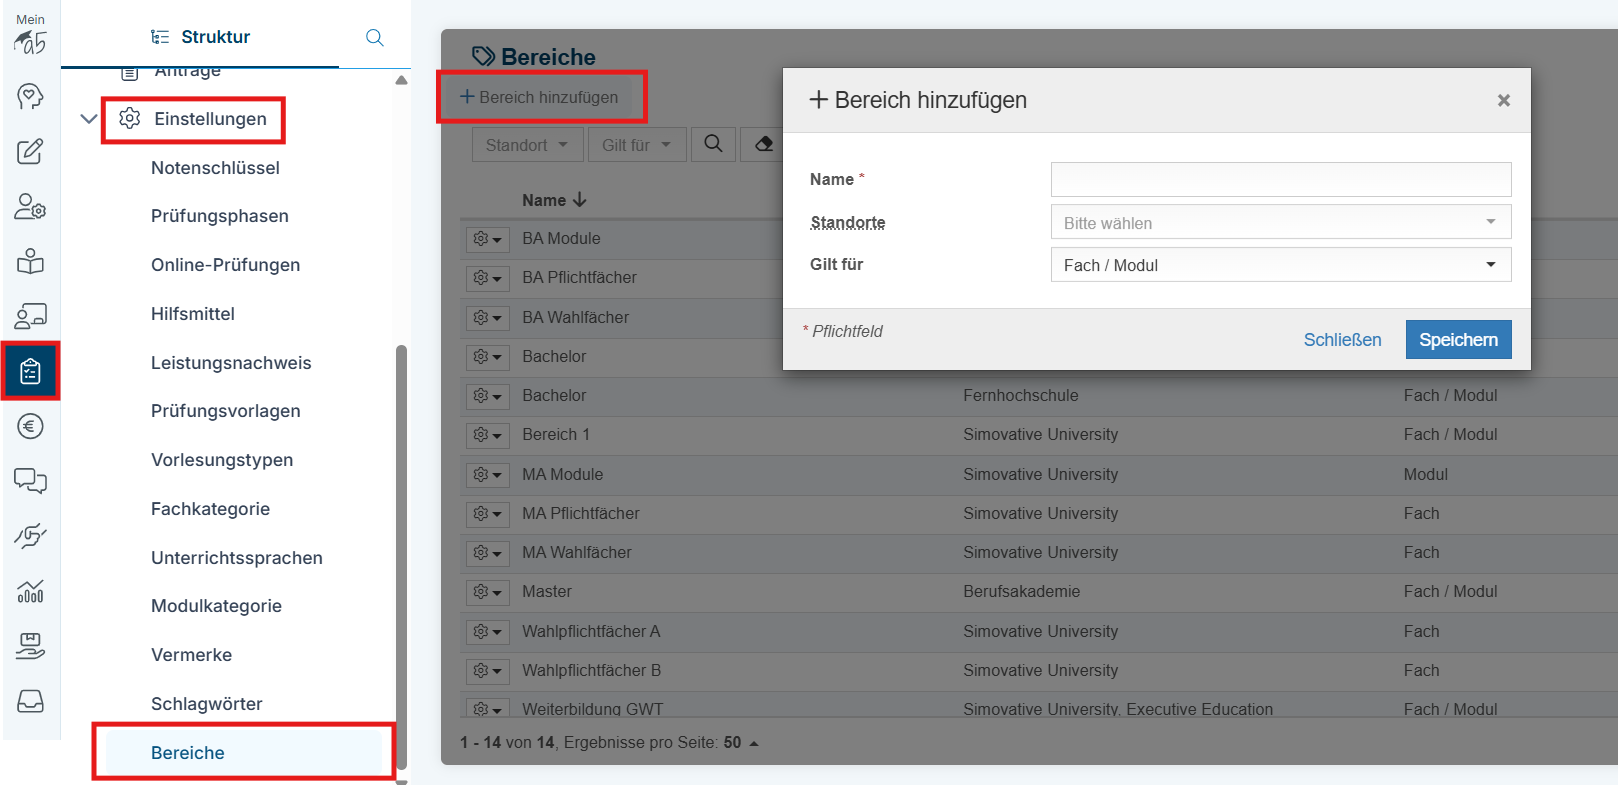Viewport: 1618px width, 785px height.
Task: Select the Bereiche menu item
Action: tap(188, 753)
